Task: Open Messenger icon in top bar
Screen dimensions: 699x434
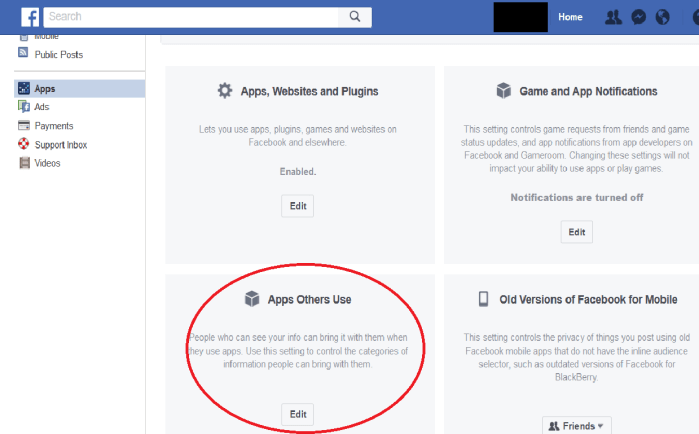Action: [638, 17]
